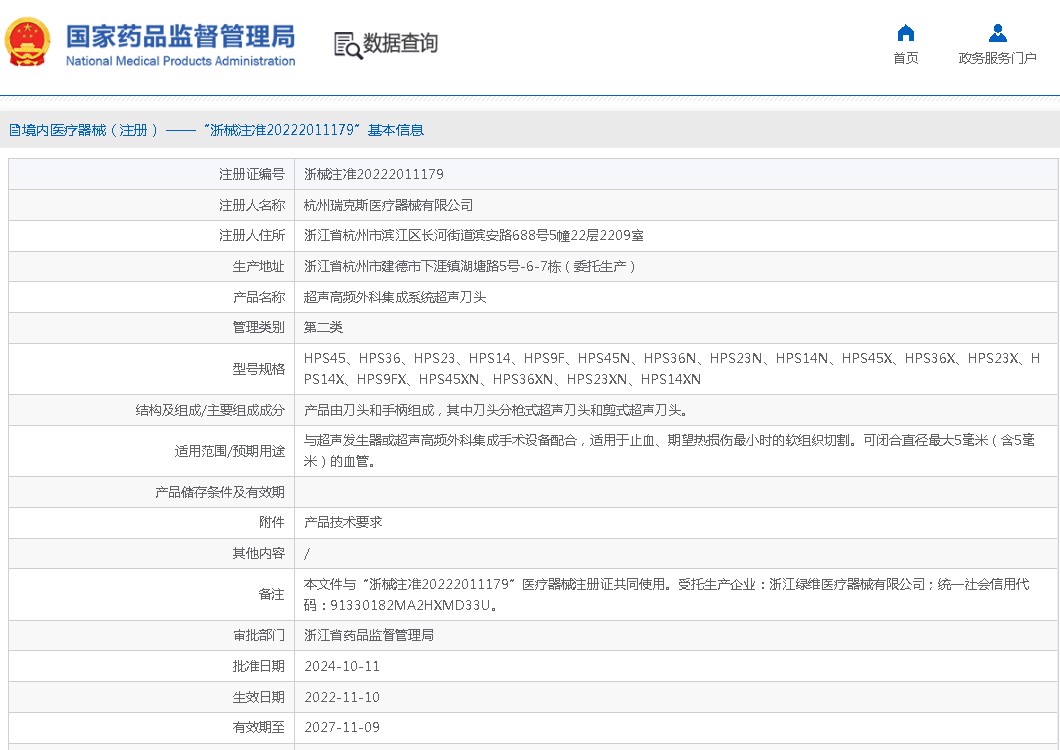The height and width of the screenshot is (750, 1060).
Task: Click the 数据查询 magnifier document icon
Action: 348,45
